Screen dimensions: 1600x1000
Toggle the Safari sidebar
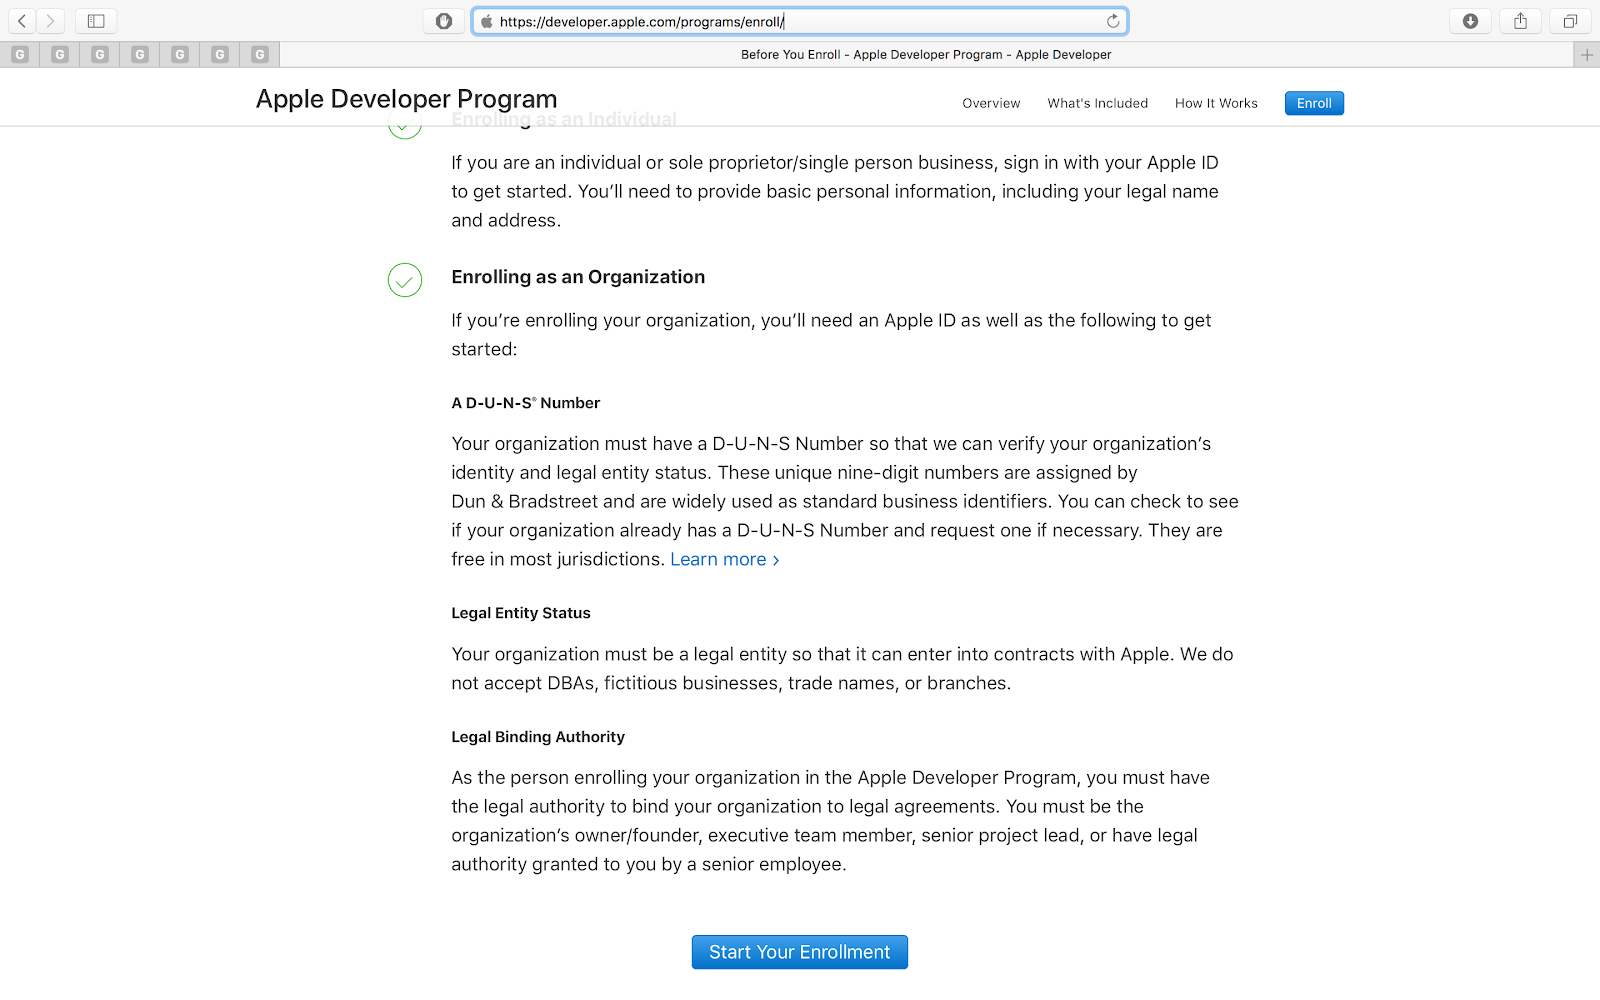pyautogui.click(x=95, y=20)
